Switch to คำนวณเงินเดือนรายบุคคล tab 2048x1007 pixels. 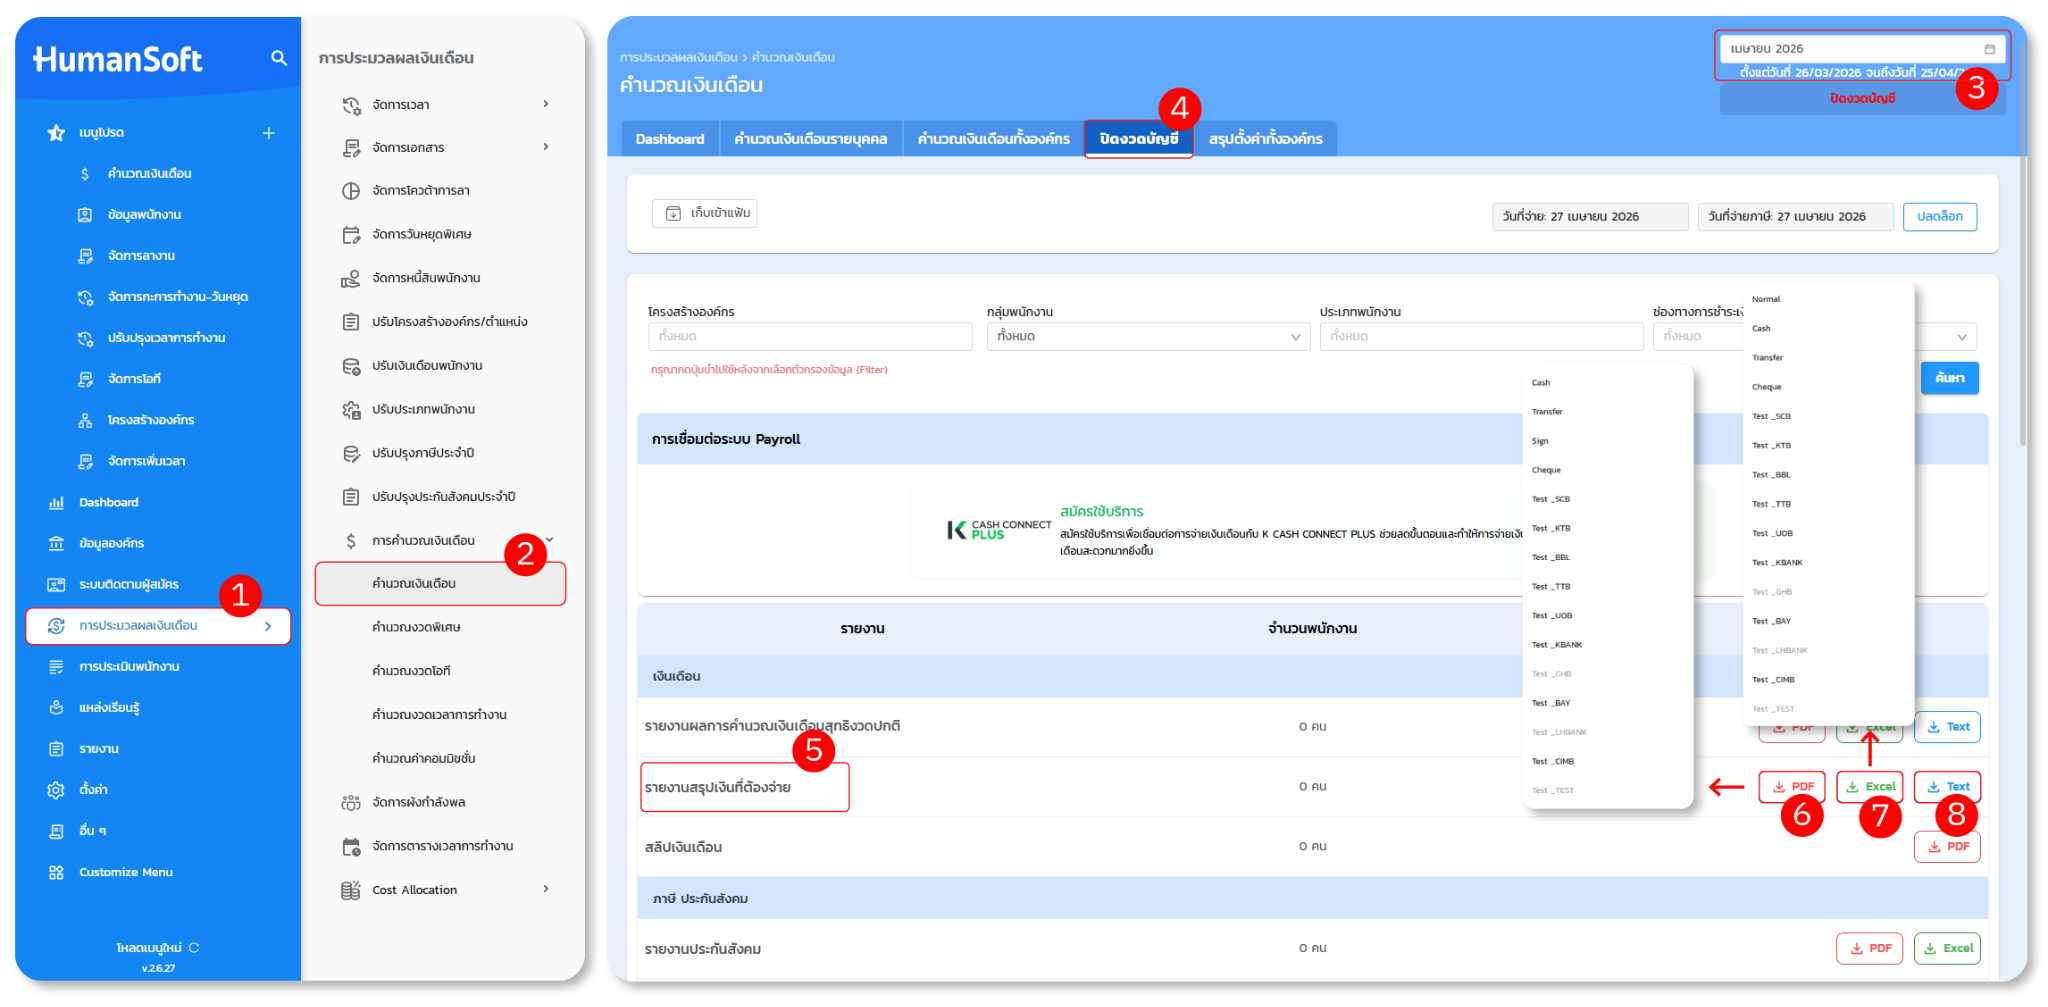[811, 139]
